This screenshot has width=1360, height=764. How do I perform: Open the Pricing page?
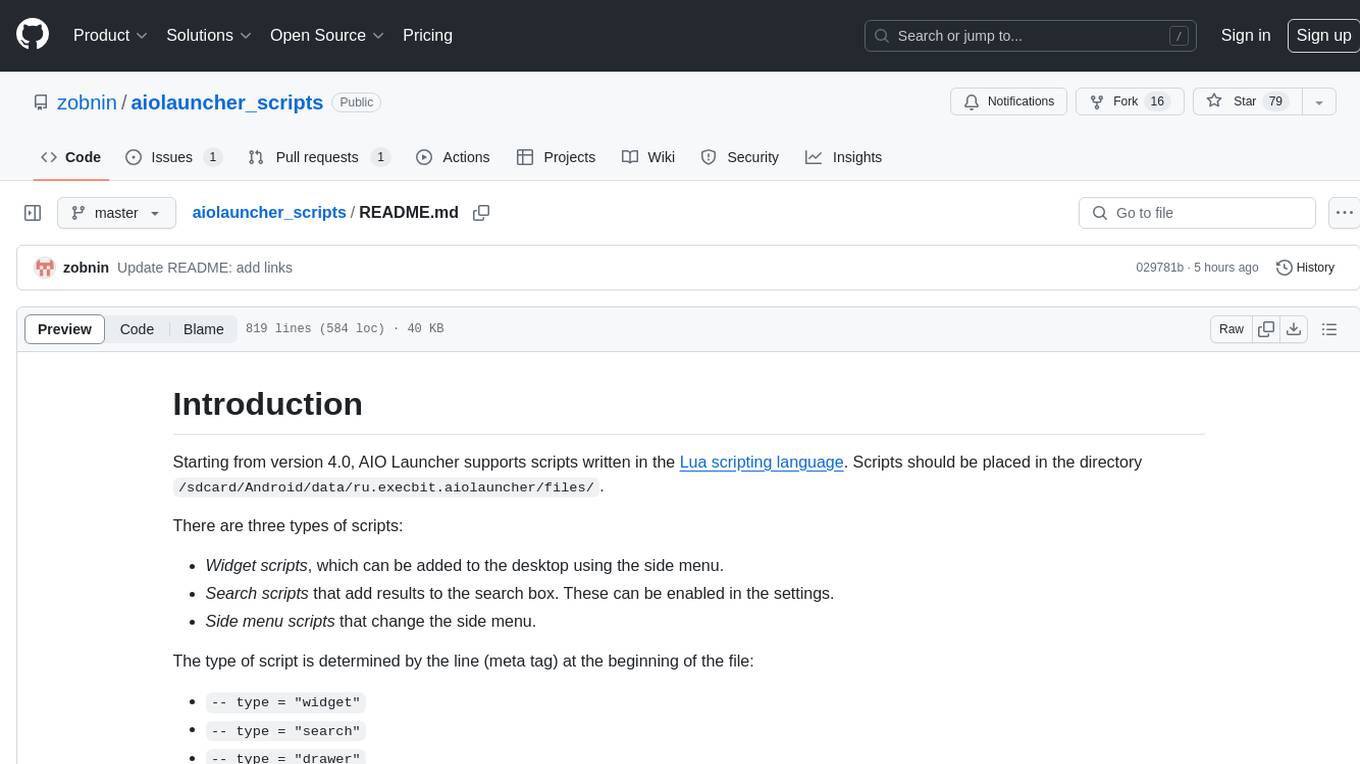427,35
